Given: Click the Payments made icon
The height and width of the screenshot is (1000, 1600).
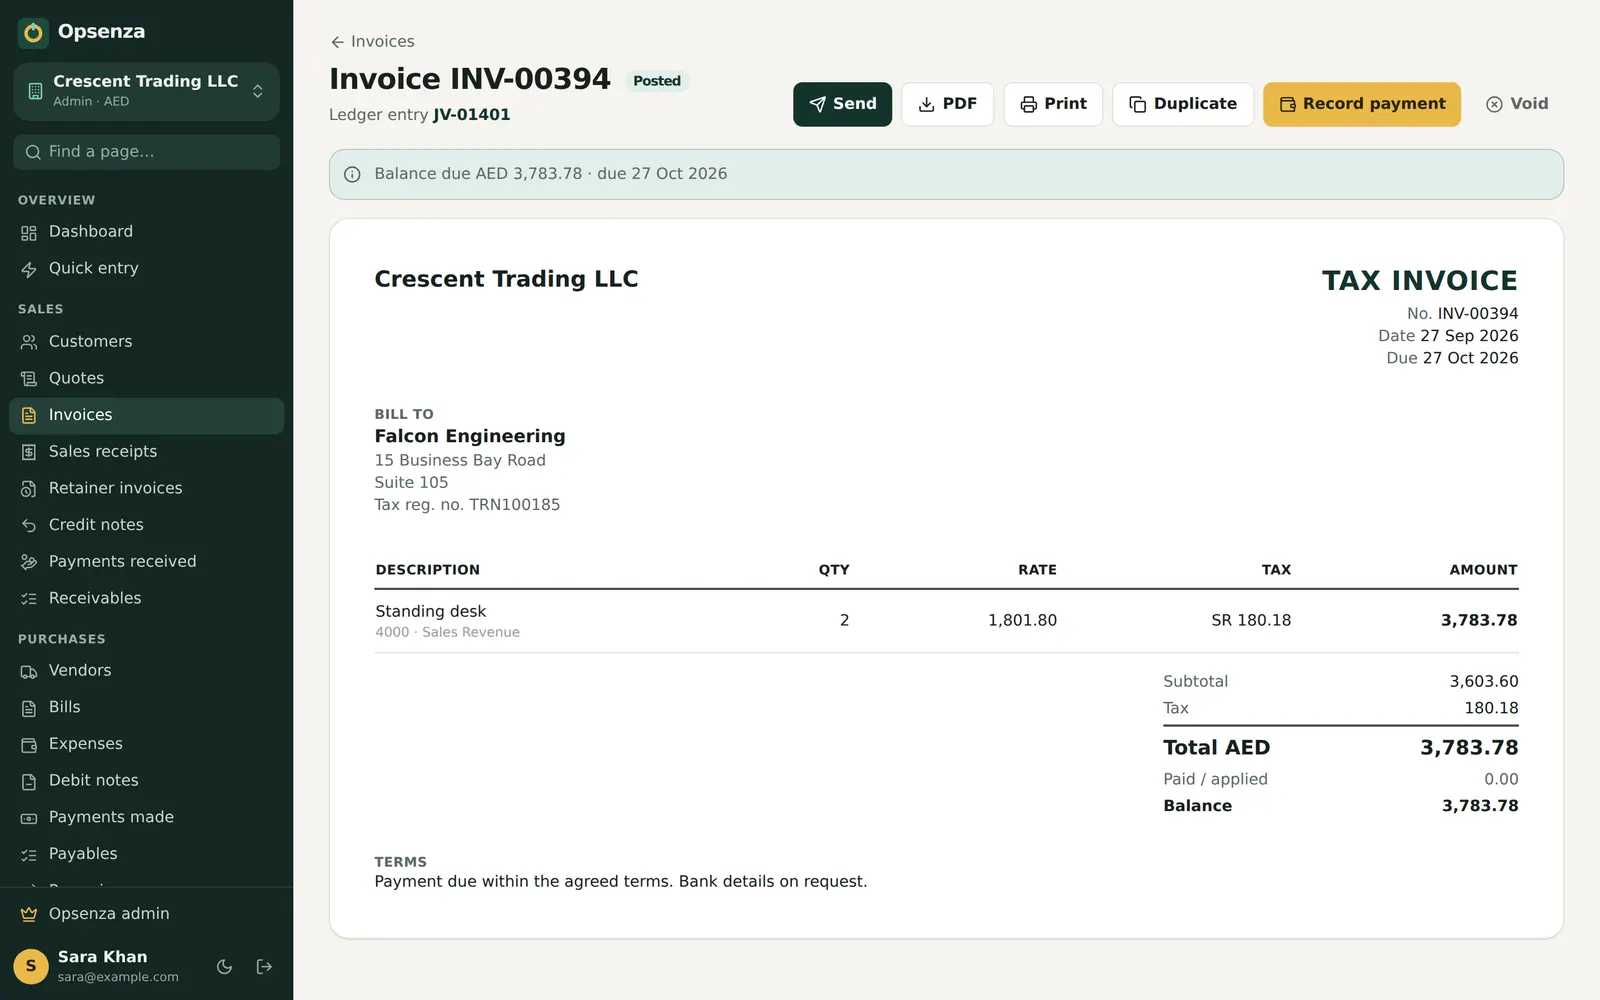Looking at the screenshot, I should coord(29,818).
